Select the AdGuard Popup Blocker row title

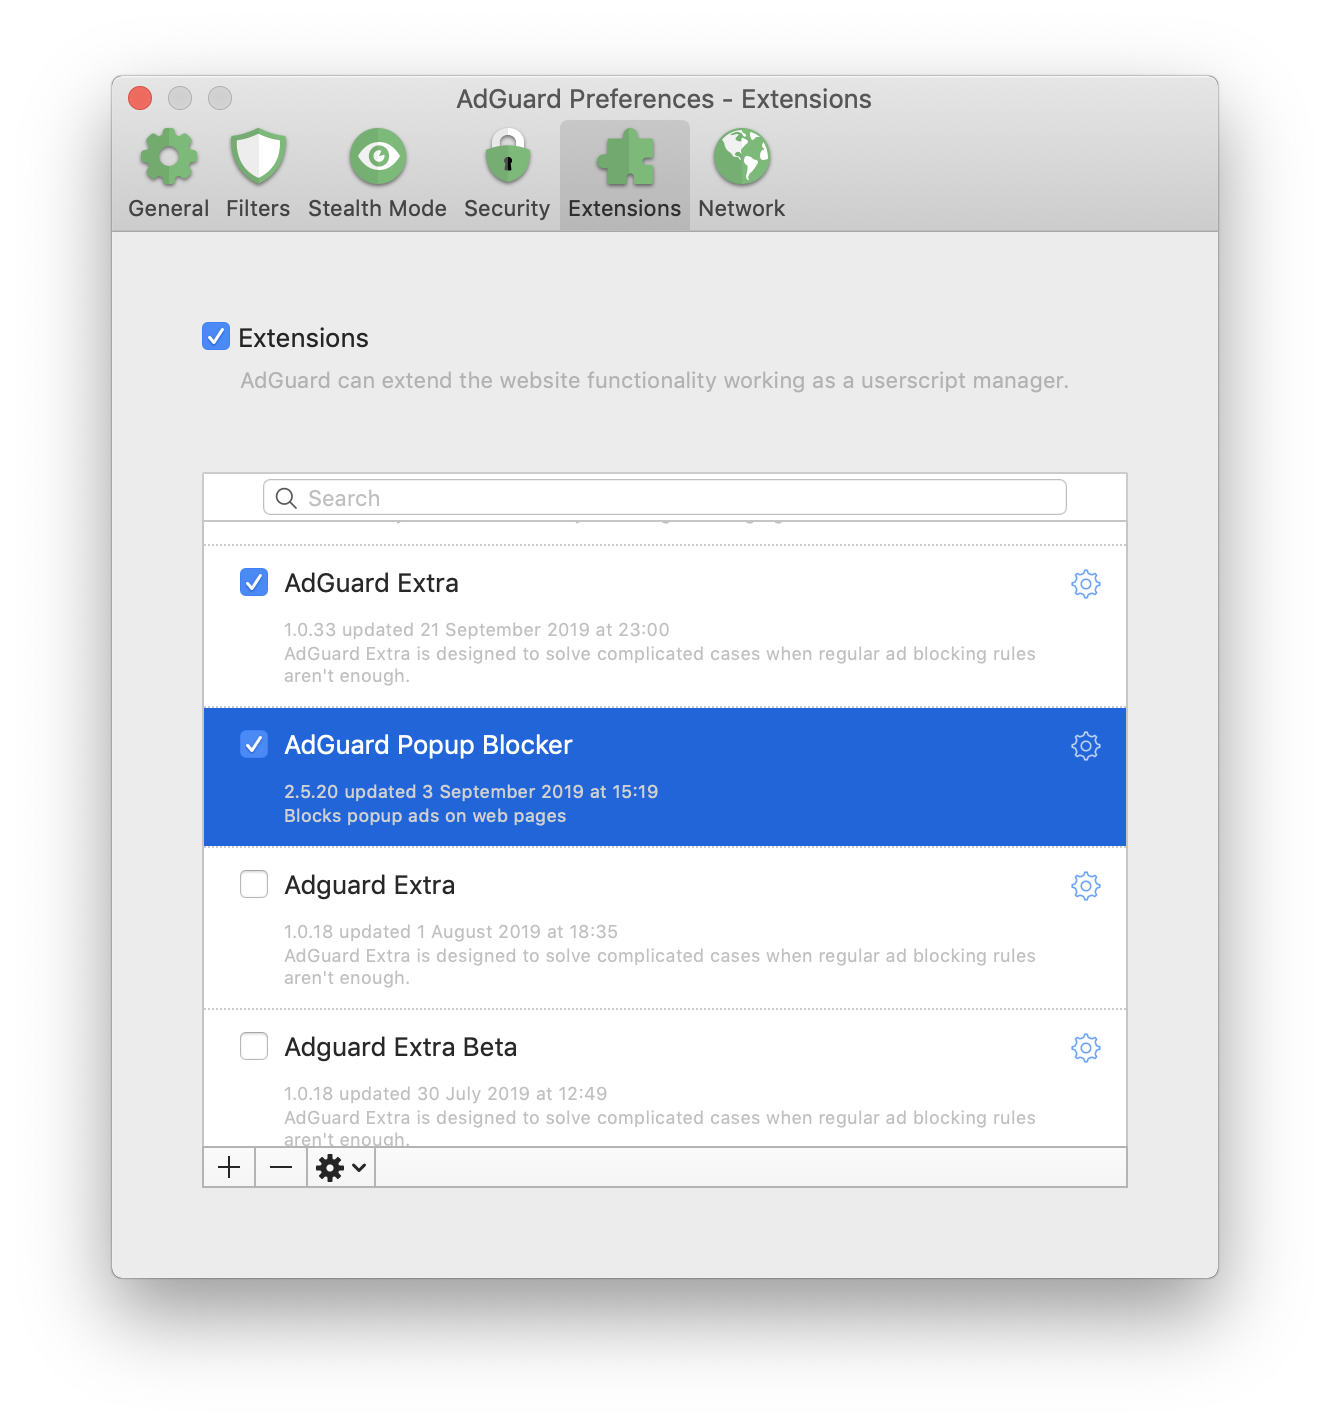point(428,746)
